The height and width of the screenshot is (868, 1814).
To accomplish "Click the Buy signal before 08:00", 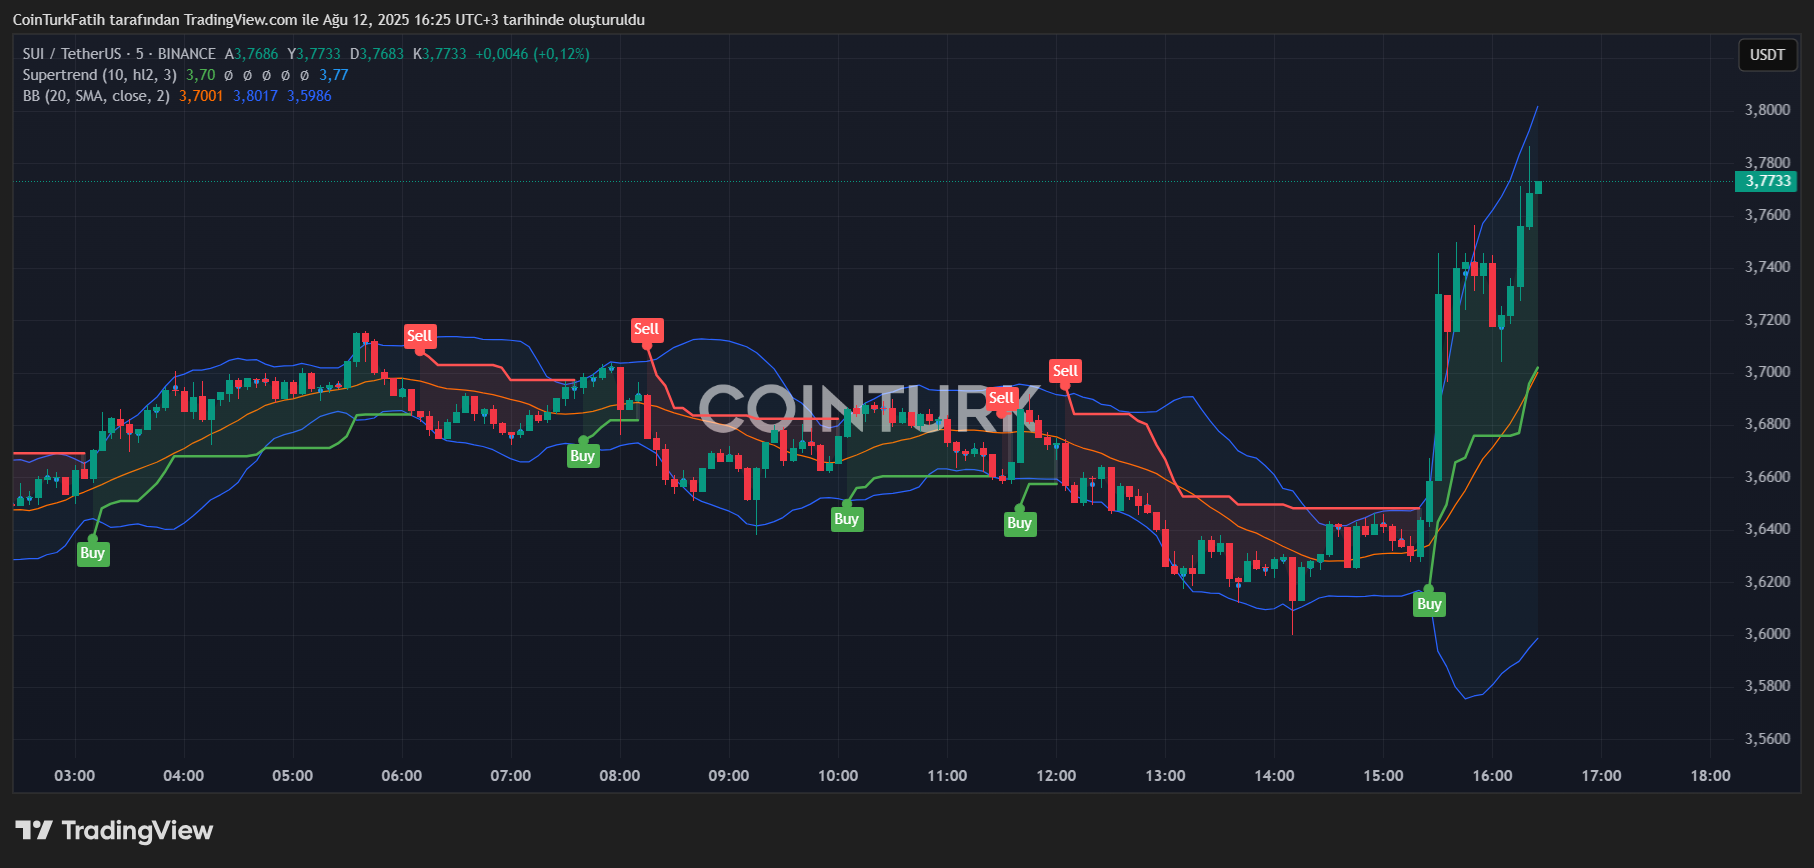I will [x=583, y=456].
